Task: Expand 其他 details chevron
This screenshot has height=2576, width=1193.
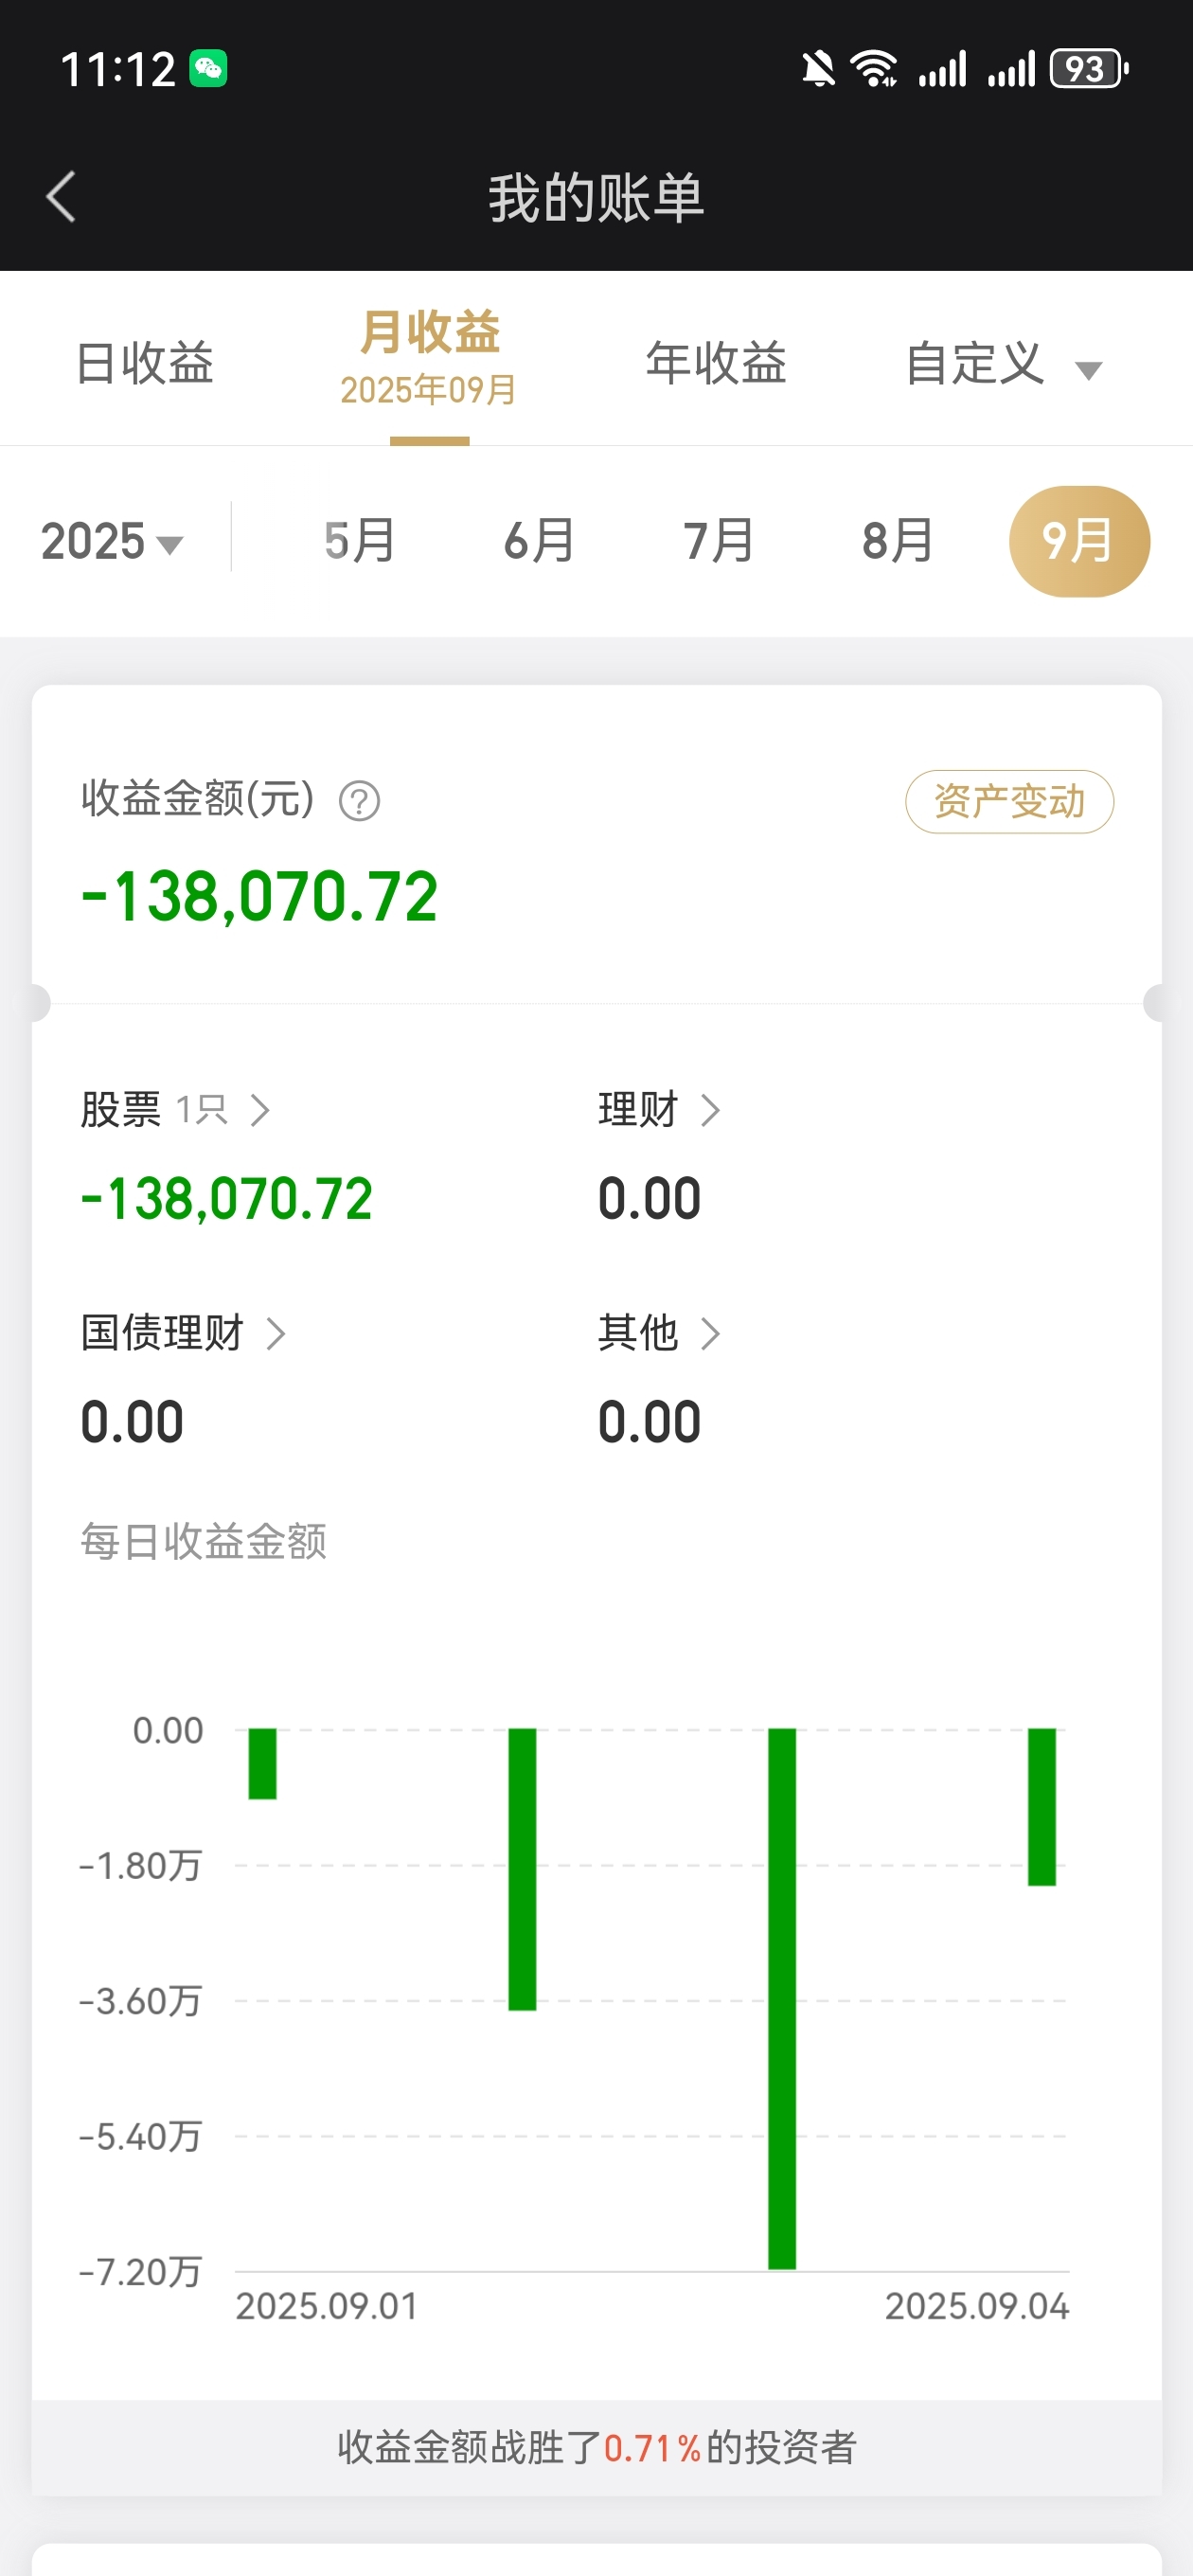Action: pyautogui.click(x=710, y=1333)
